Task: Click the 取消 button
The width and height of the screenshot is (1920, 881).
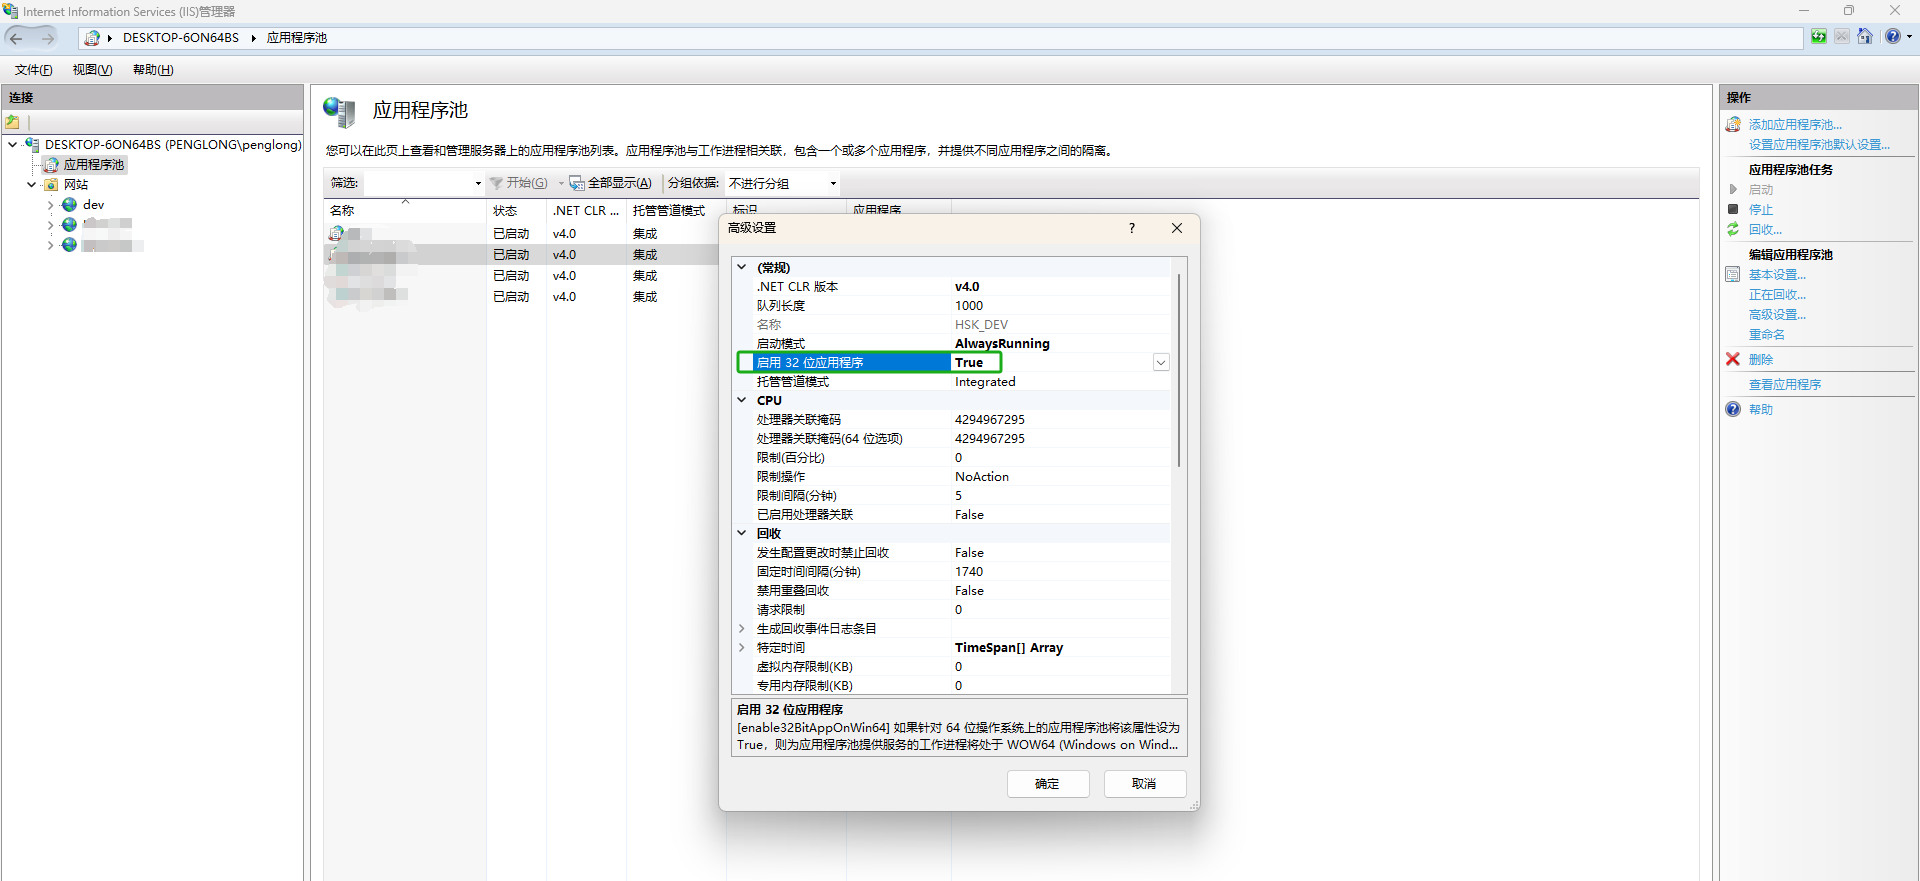Action: tap(1145, 784)
